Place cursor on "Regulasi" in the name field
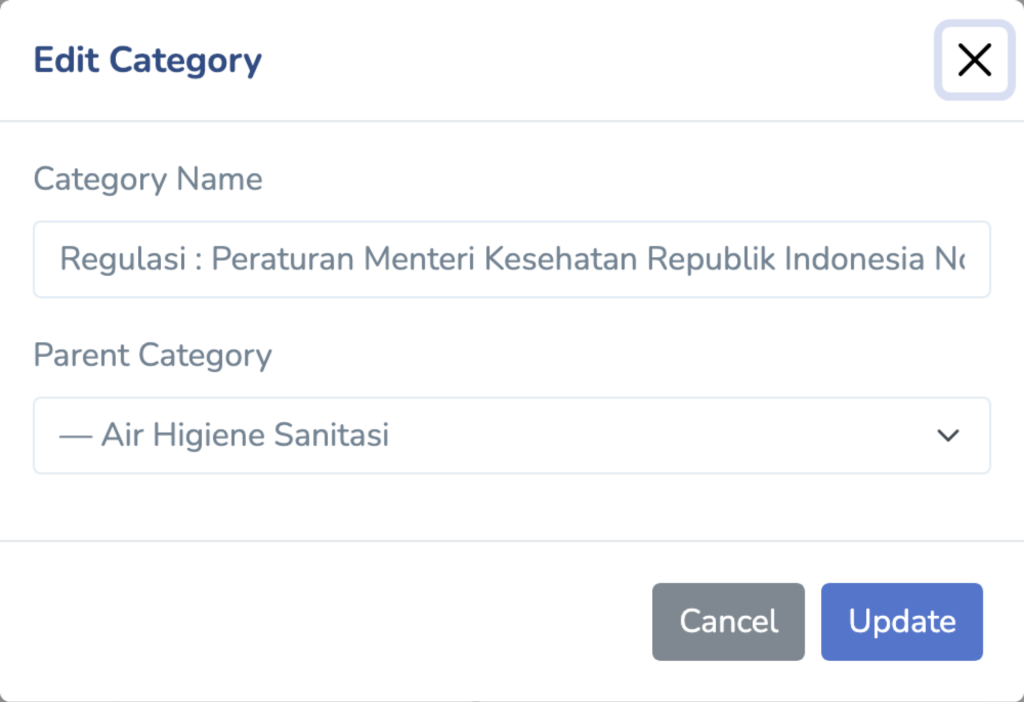1024x702 pixels. pyautogui.click(x=121, y=260)
